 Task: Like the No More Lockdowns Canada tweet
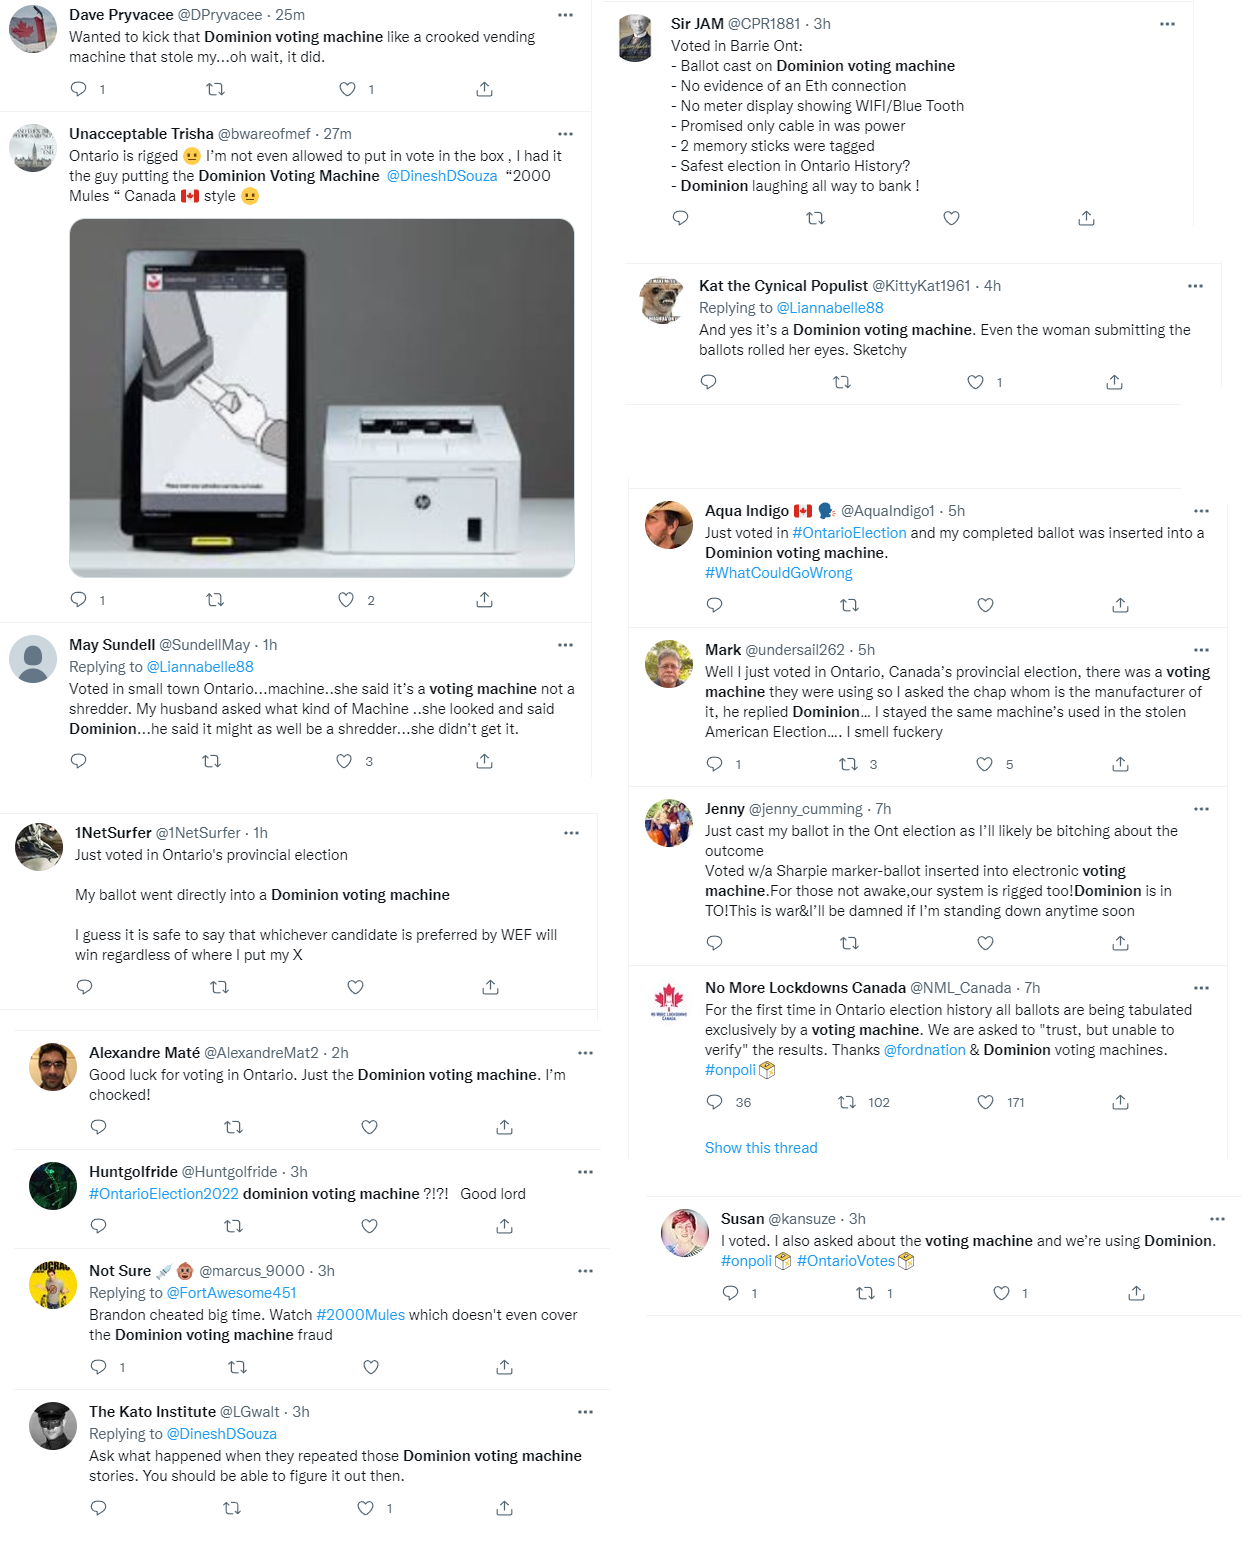point(985,1102)
